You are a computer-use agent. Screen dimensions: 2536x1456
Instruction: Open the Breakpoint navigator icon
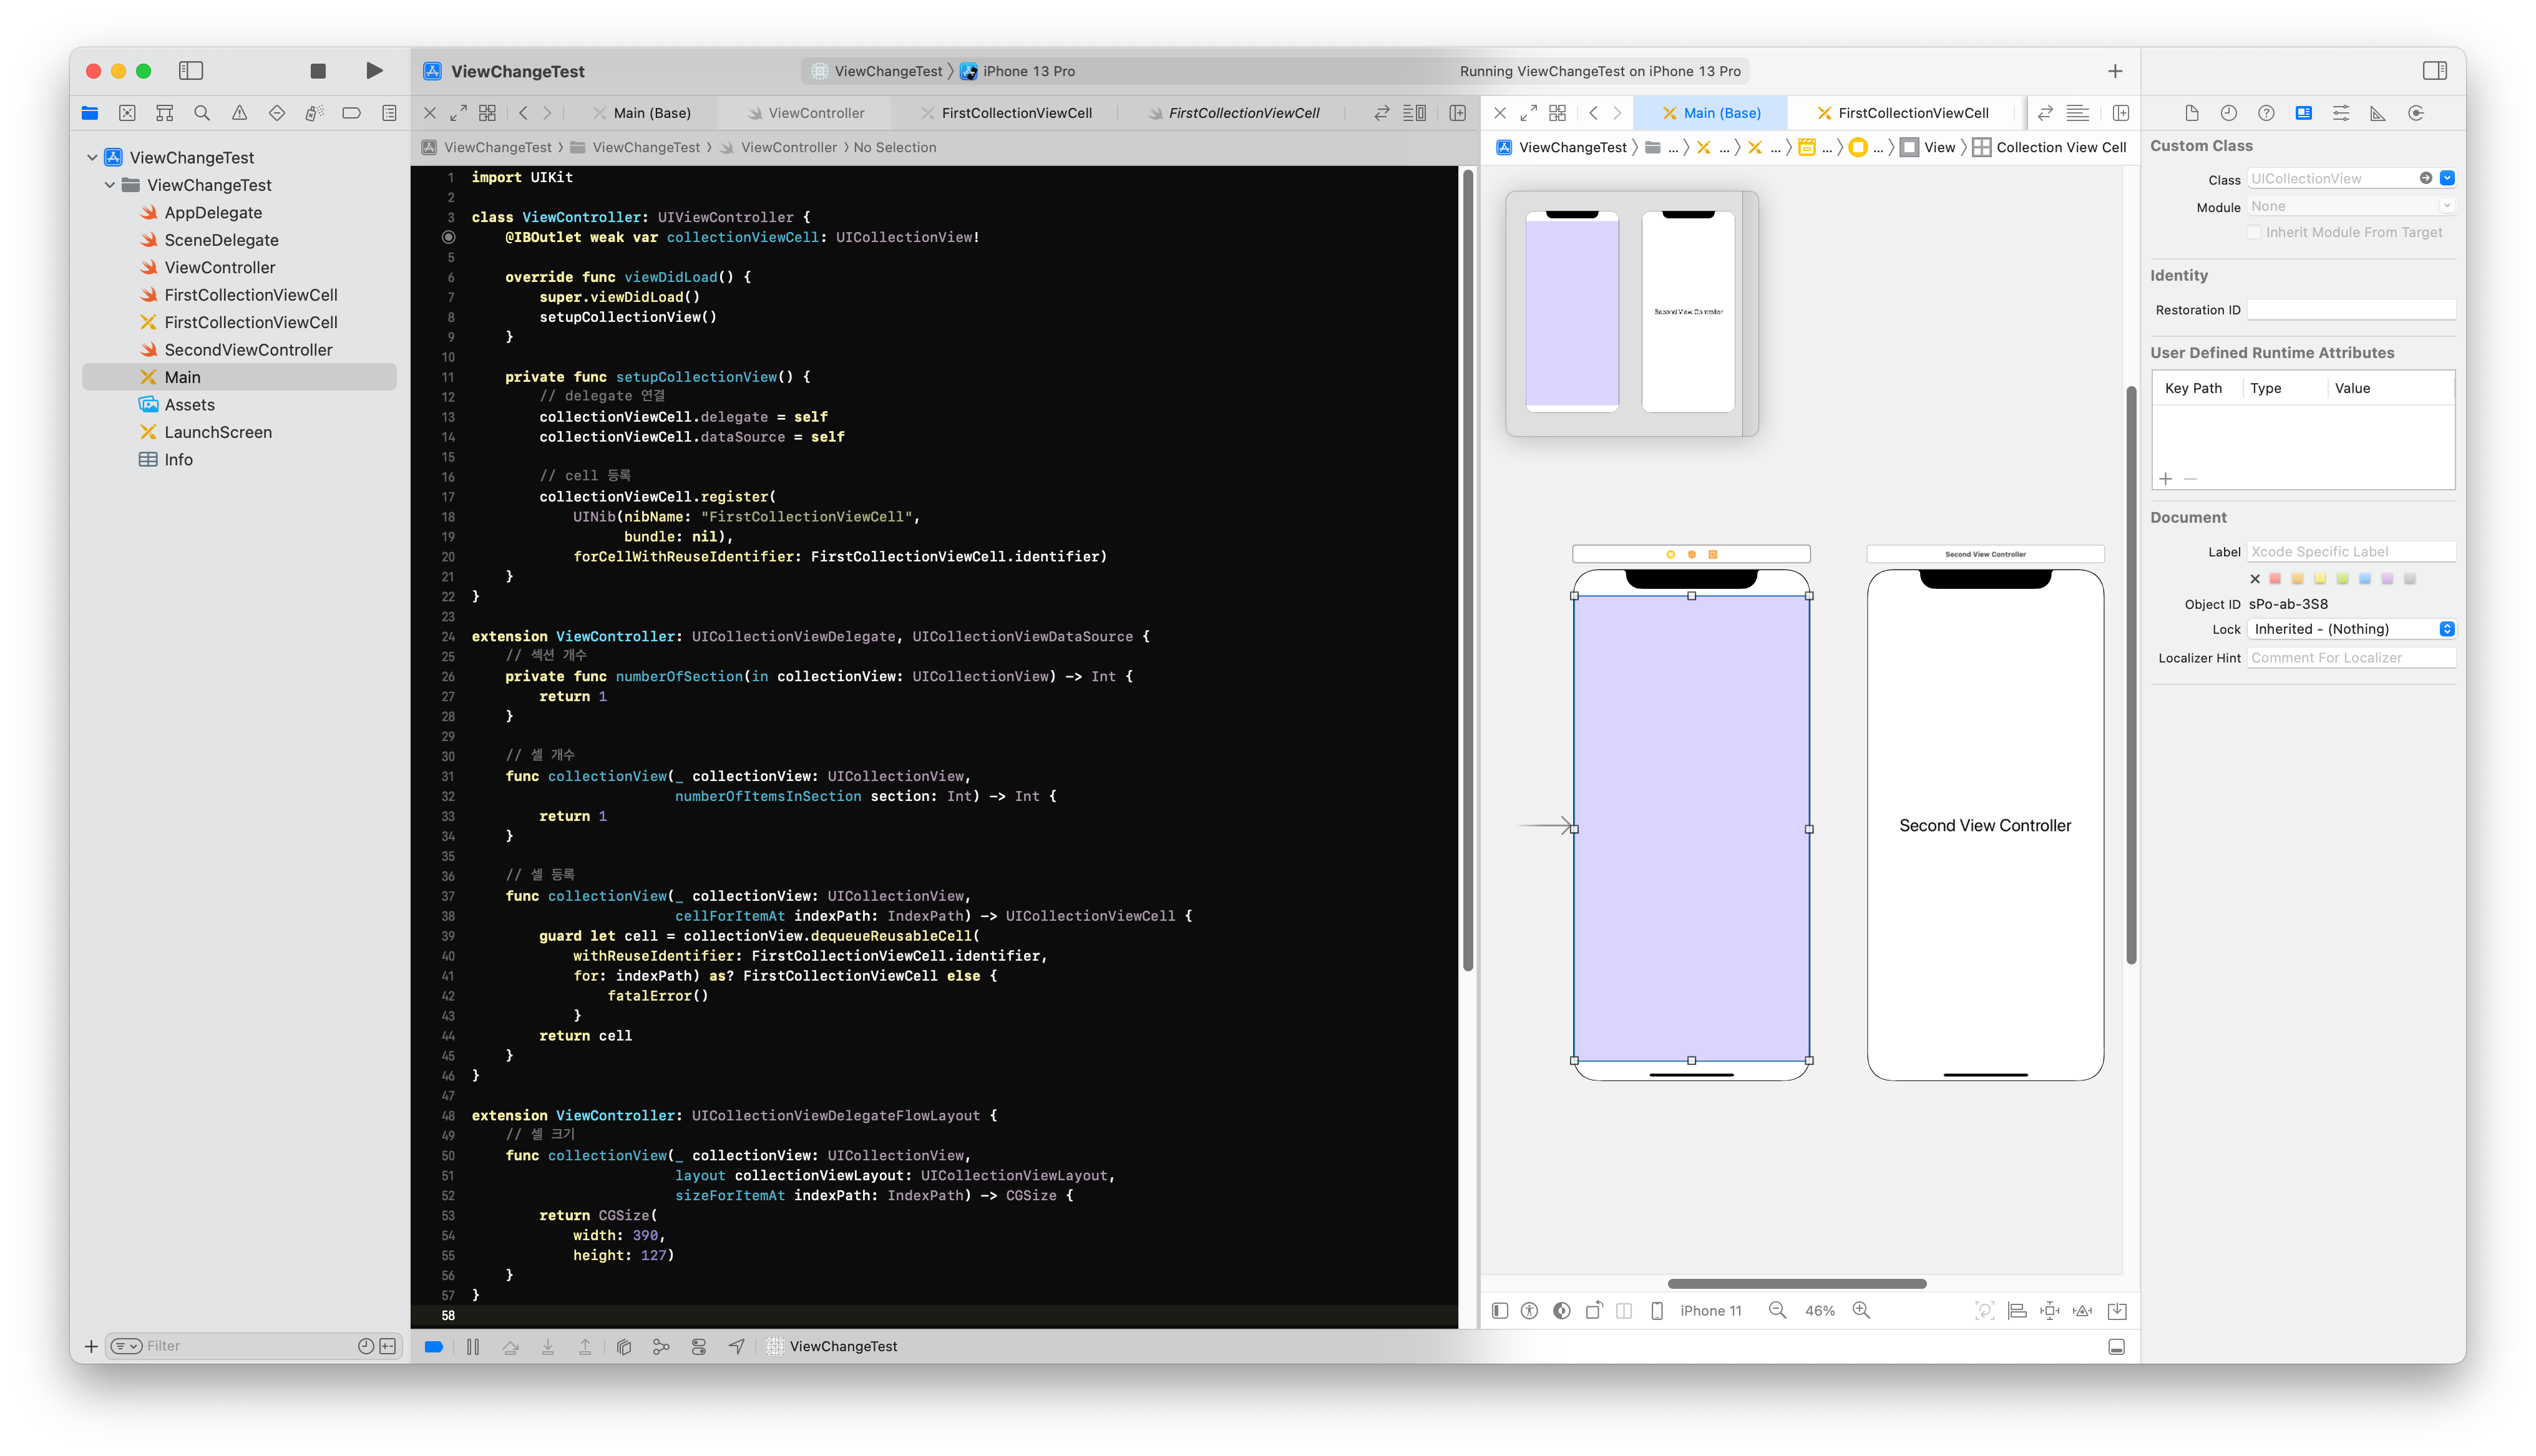(x=351, y=113)
